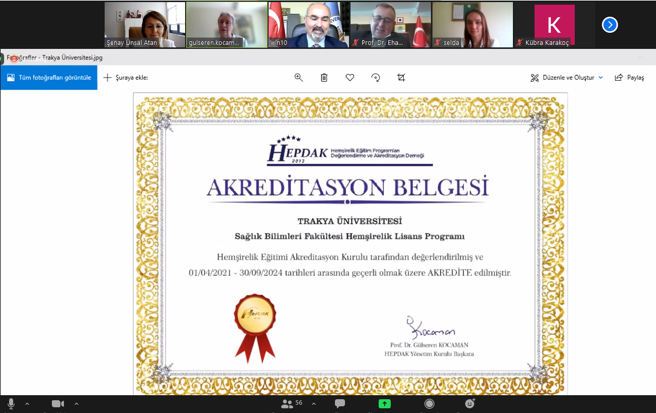This screenshot has height=413, width=656.
Task: Open the reactions icon in Zoom bar
Action: coord(470,404)
